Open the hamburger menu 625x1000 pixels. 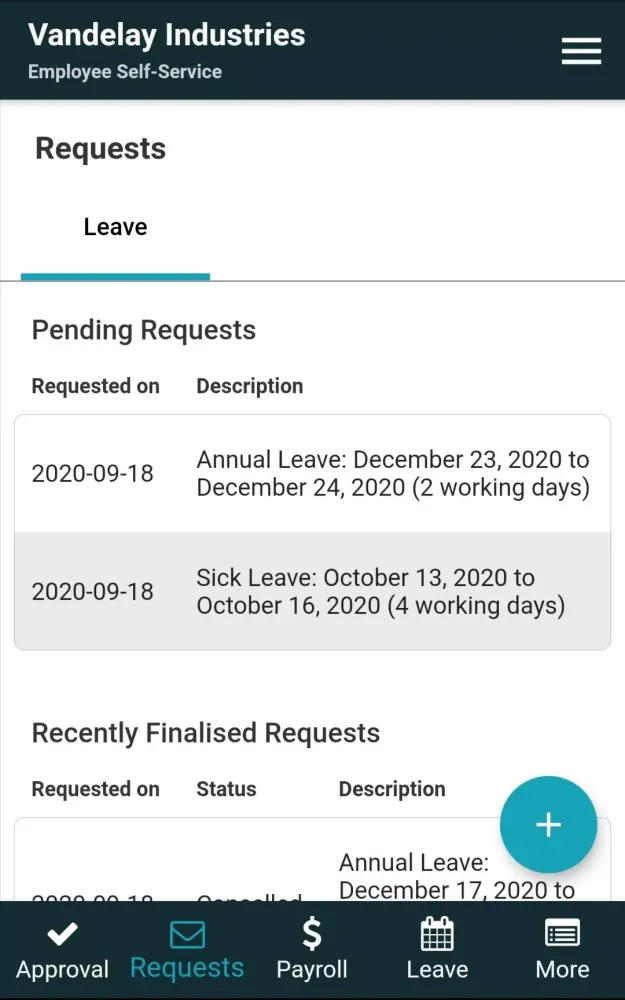coord(581,51)
